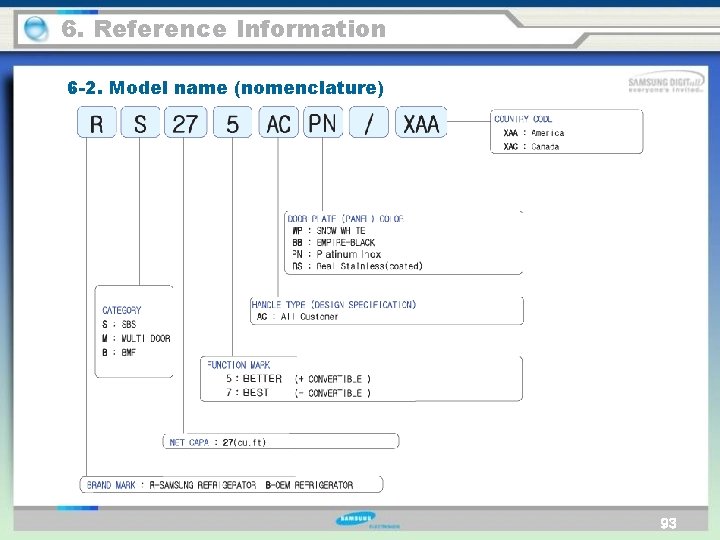Click the blue sphere icon beside the heading
This screenshot has width=720, height=540.
35,28
